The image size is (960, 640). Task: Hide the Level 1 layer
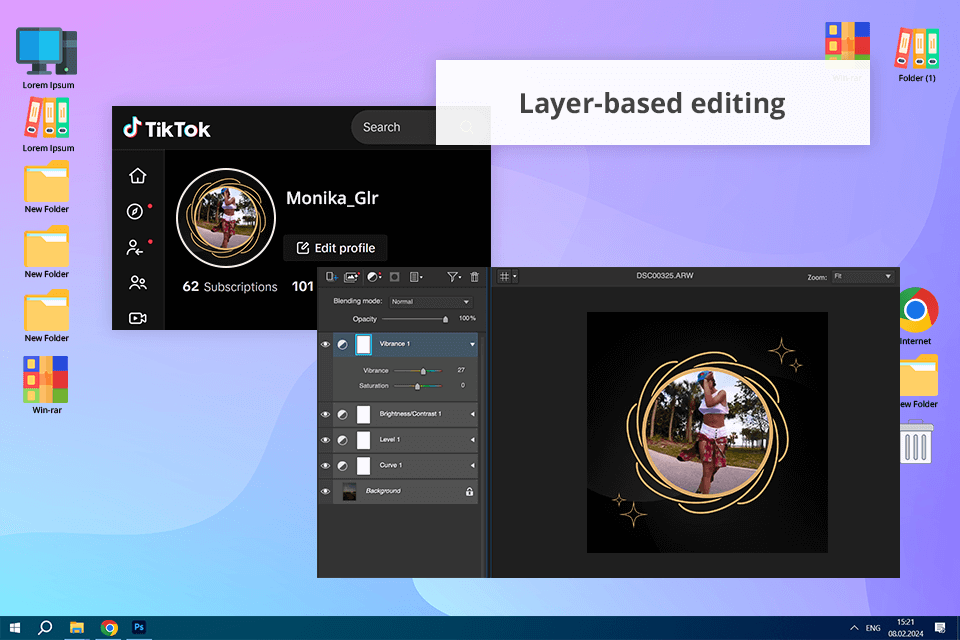pyautogui.click(x=326, y=440)
